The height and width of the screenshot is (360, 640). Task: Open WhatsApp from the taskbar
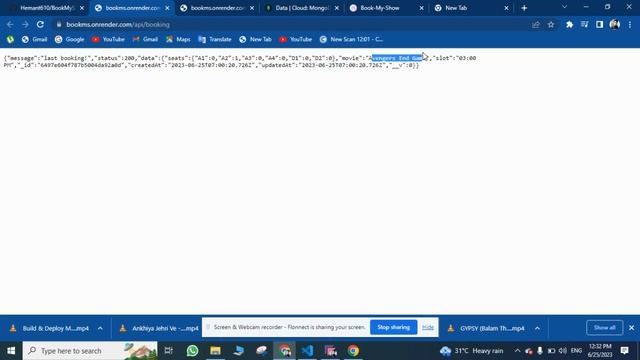coord(192,351)
